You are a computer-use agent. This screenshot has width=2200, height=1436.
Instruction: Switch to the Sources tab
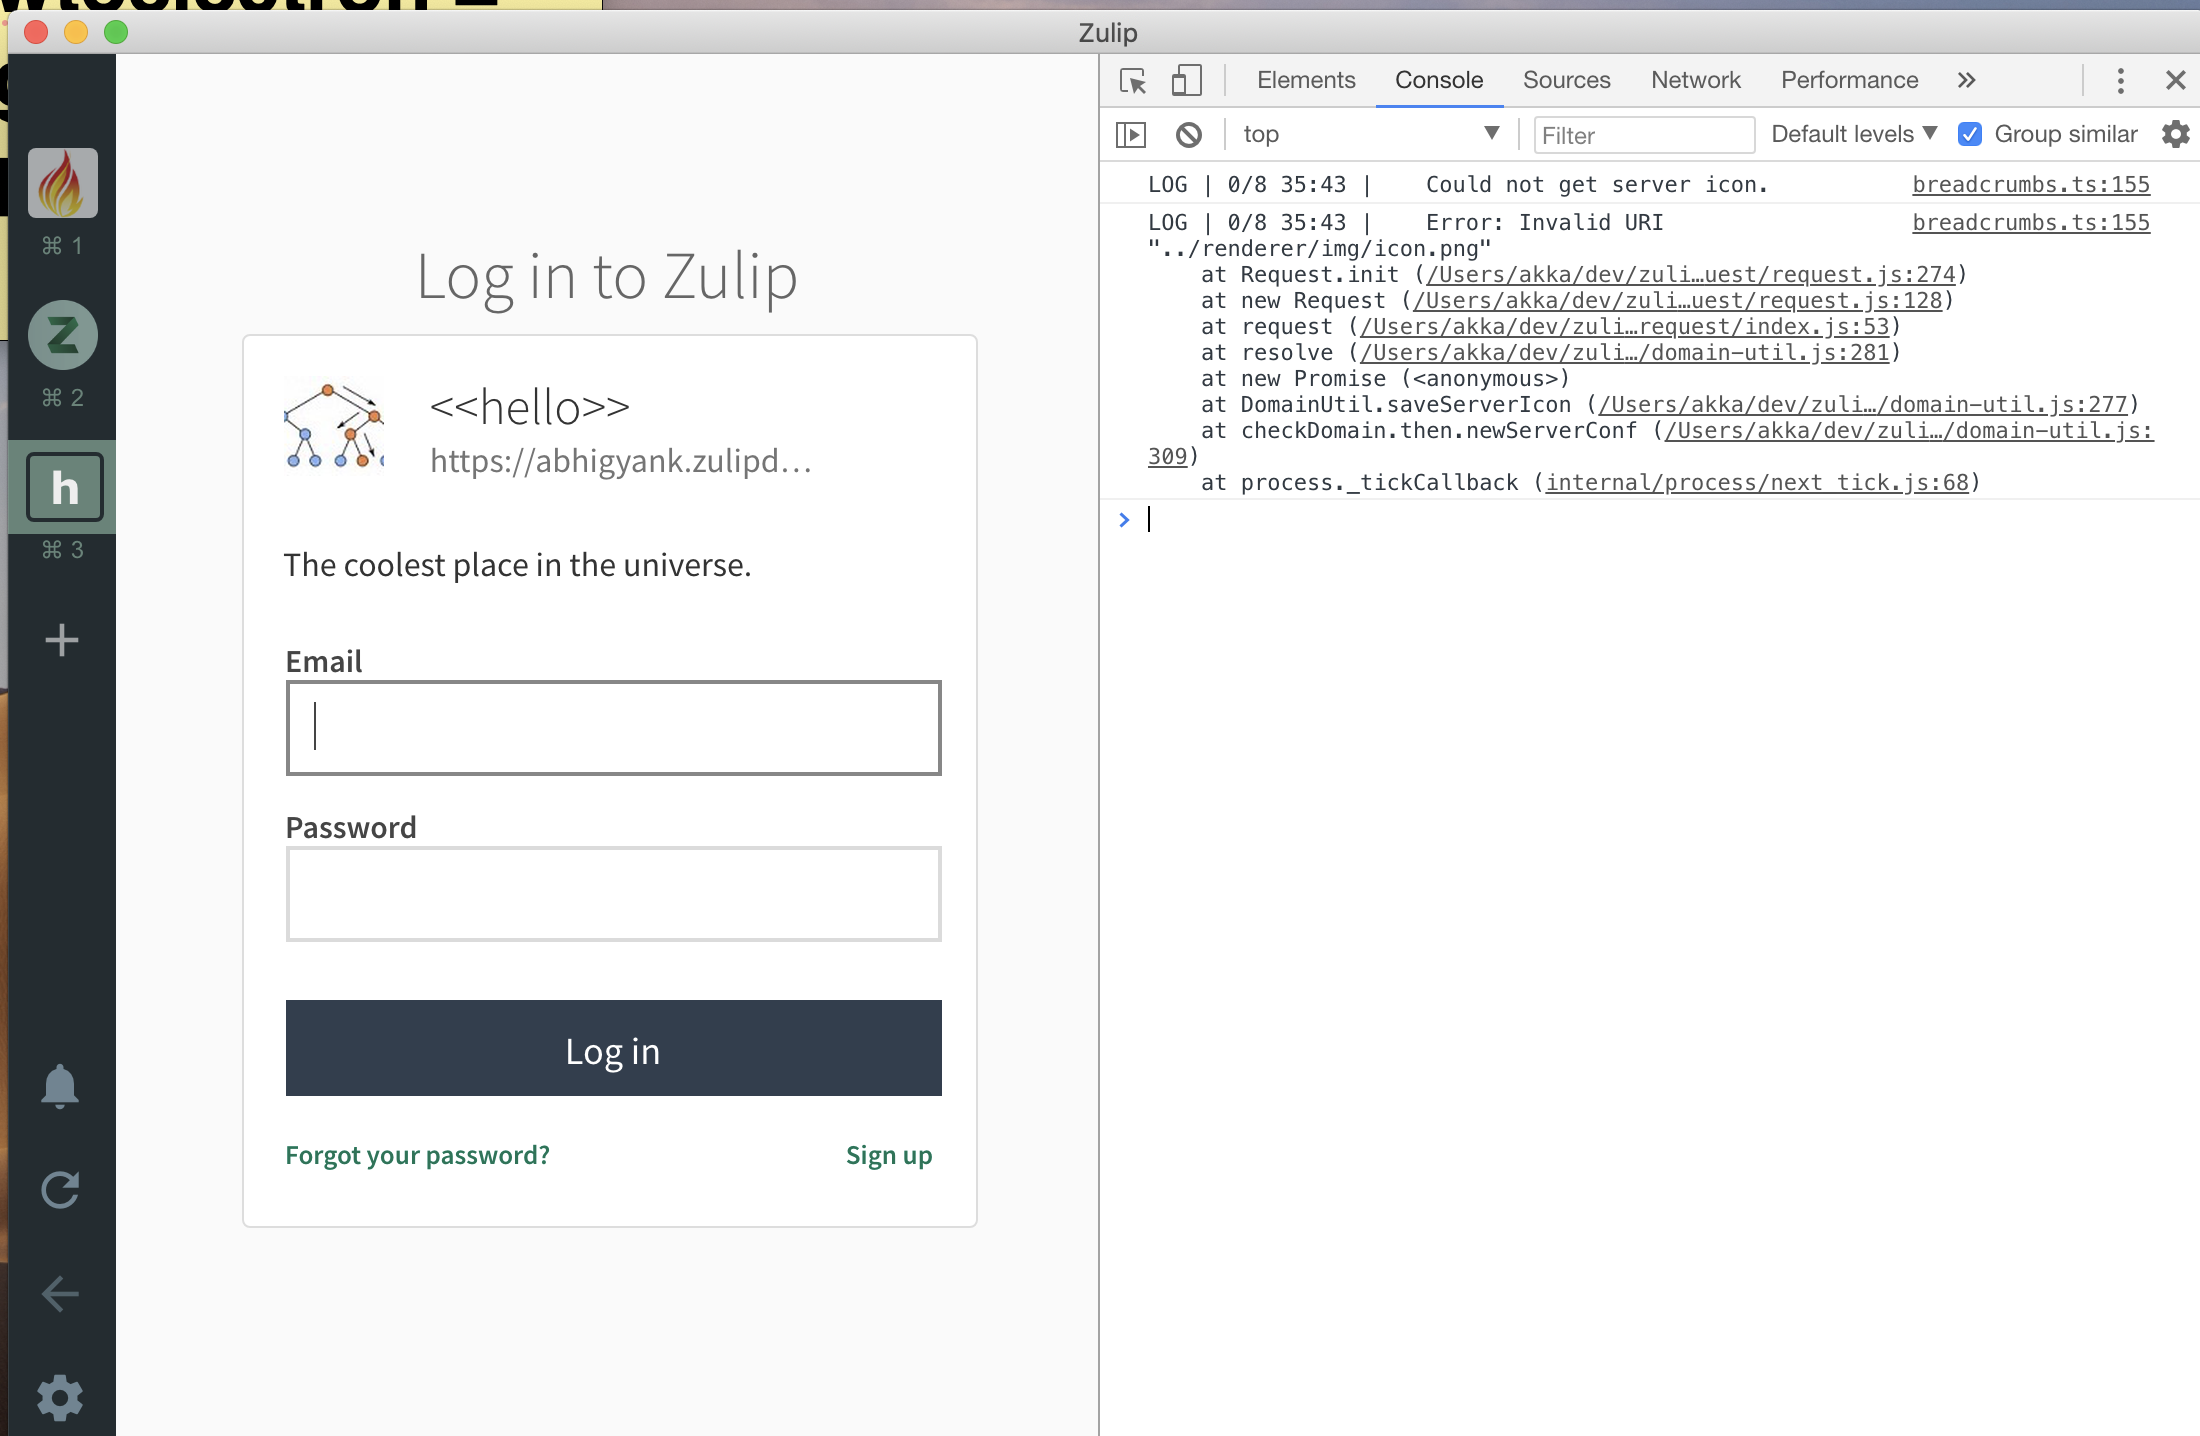coord(1567,80)
